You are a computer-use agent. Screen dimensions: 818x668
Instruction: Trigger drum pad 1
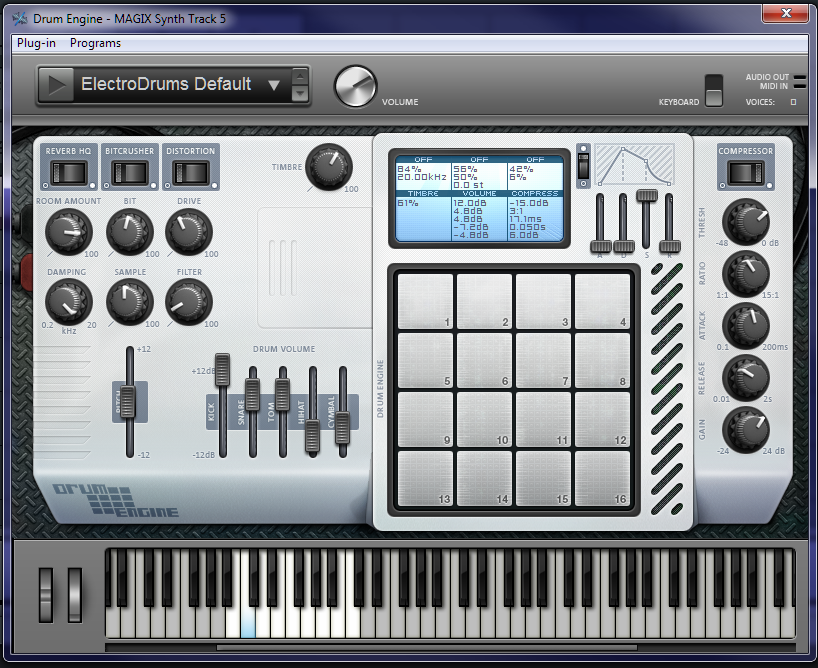click(x=425, y=302)
